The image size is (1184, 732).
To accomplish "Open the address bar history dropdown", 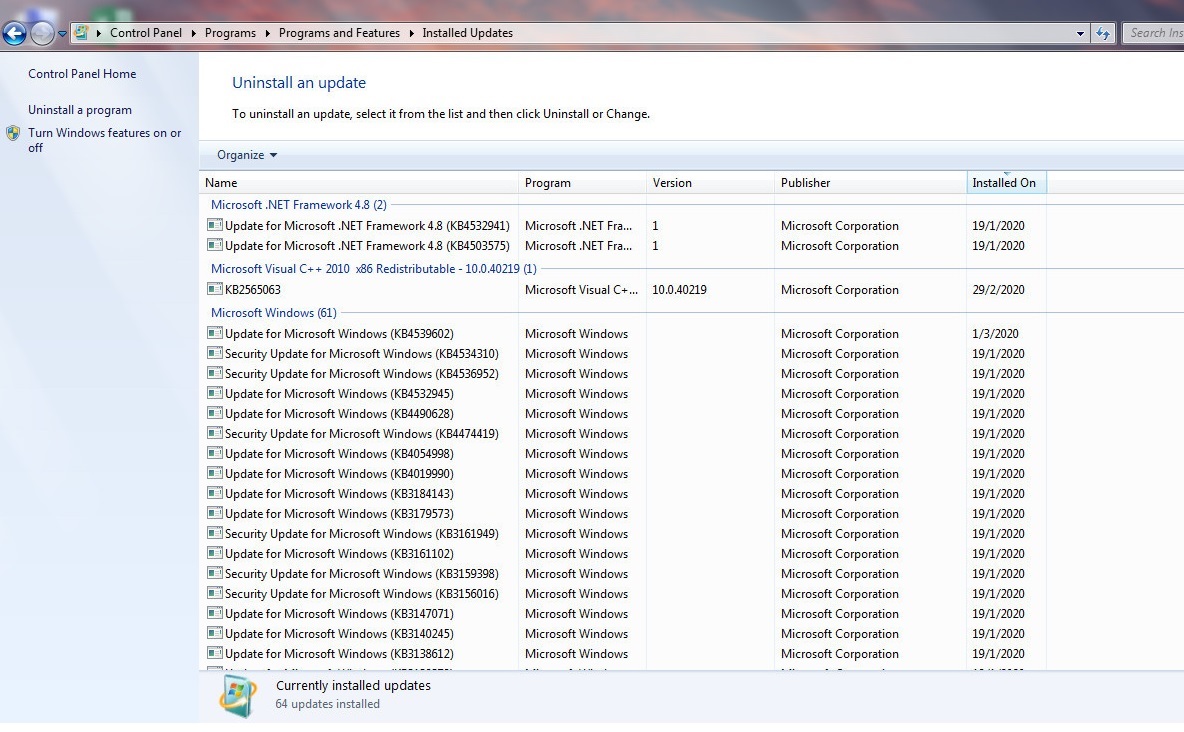I will tap(1080, 33).
